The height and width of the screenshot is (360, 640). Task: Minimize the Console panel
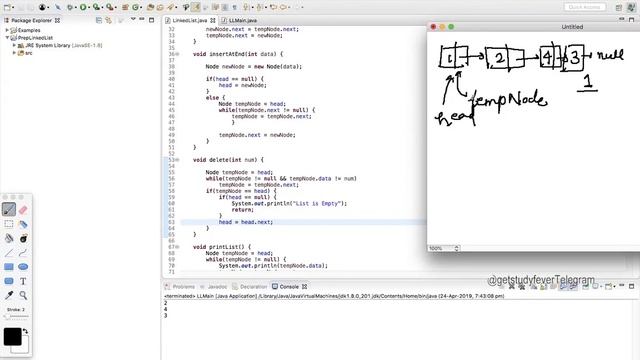click(x=622, y=286)
